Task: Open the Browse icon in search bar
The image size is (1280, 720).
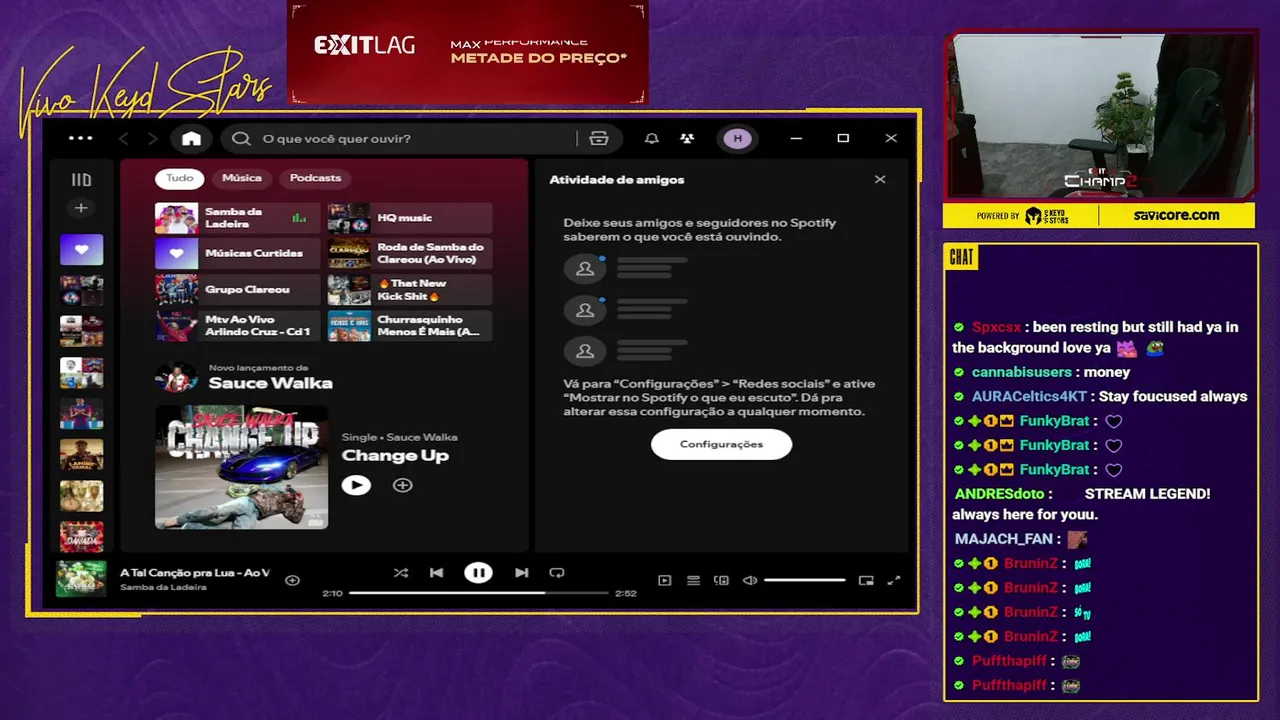Action: click(x=599, y=139)
